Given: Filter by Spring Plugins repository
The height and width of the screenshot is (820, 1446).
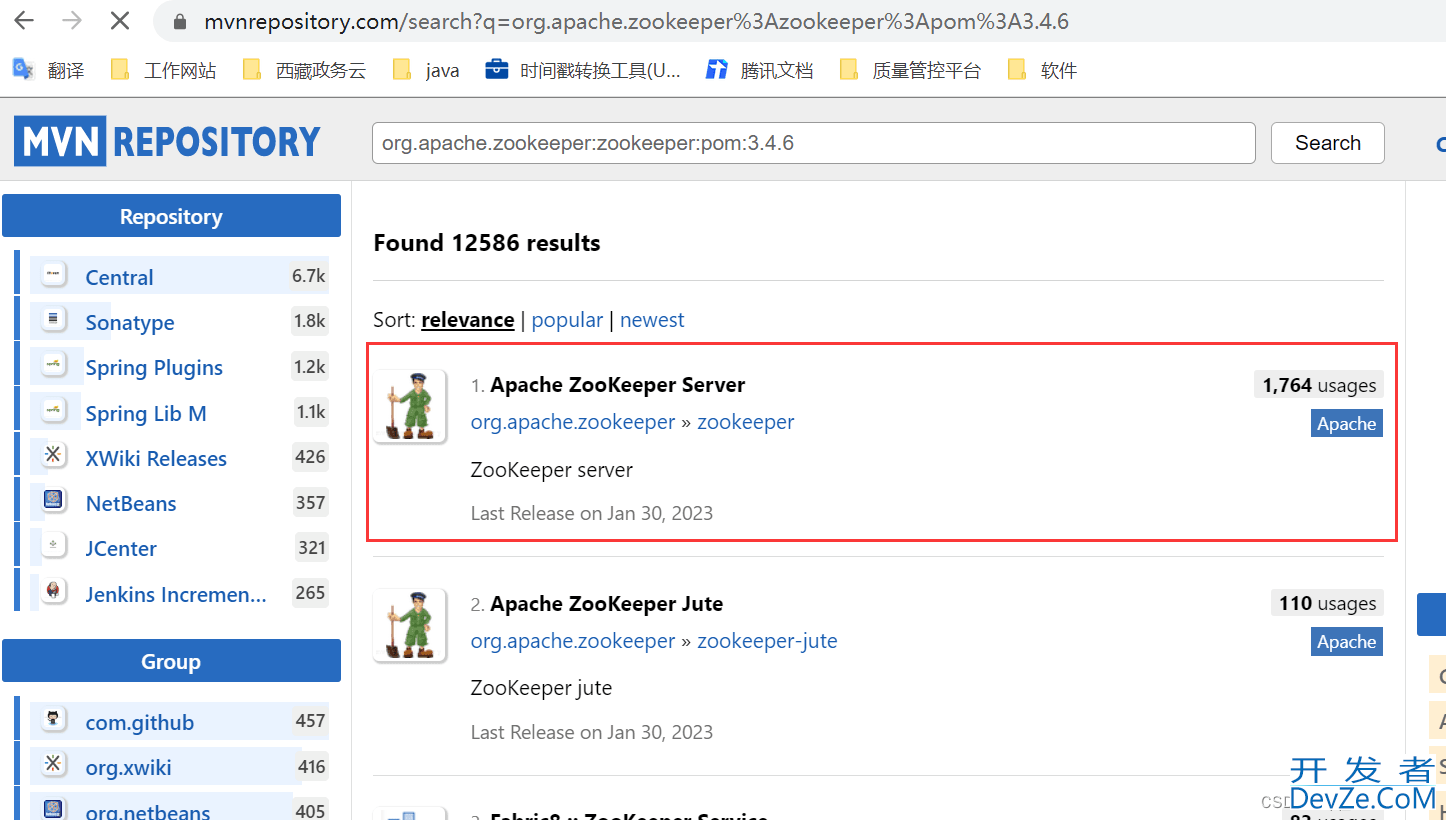Looking at the screenshot, I should (154, 368).
